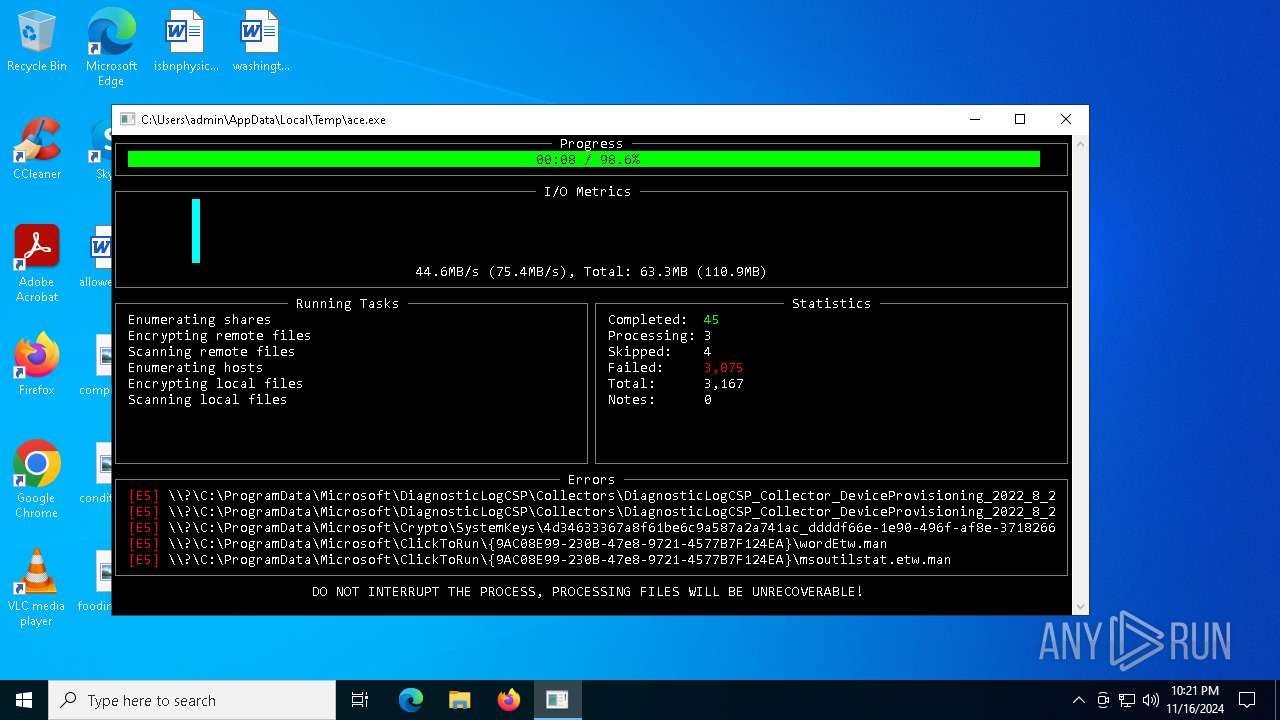Click the ace.exe console title bar icon

click(x=127, y=119)
